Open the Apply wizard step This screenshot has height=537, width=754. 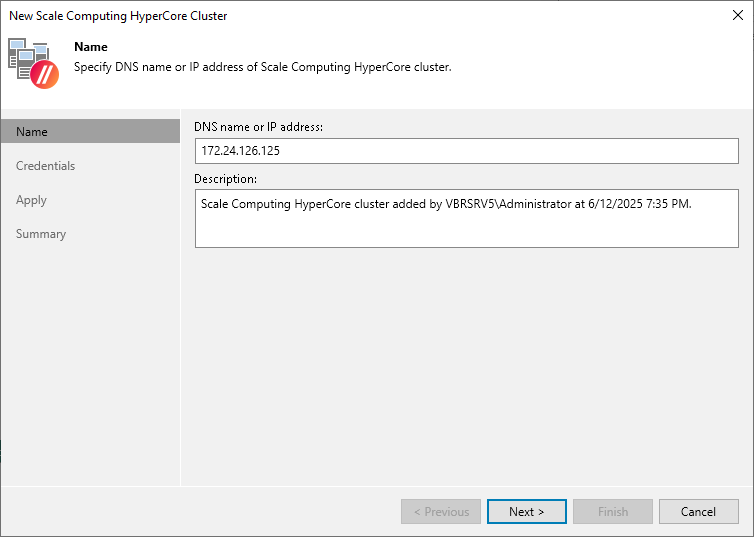(x=32, y=200)
